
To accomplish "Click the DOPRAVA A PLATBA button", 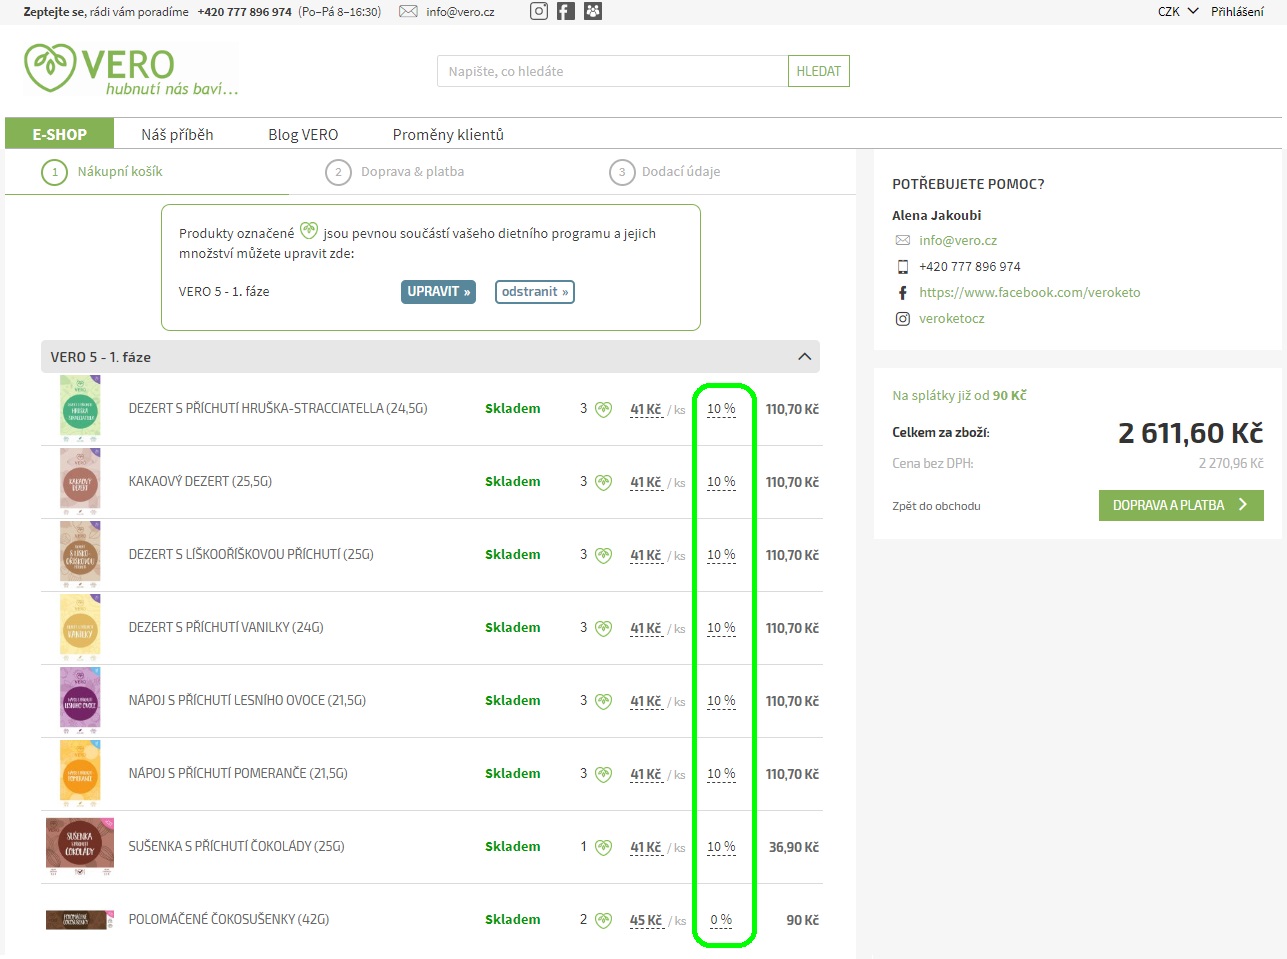I will coord(1181,505).
